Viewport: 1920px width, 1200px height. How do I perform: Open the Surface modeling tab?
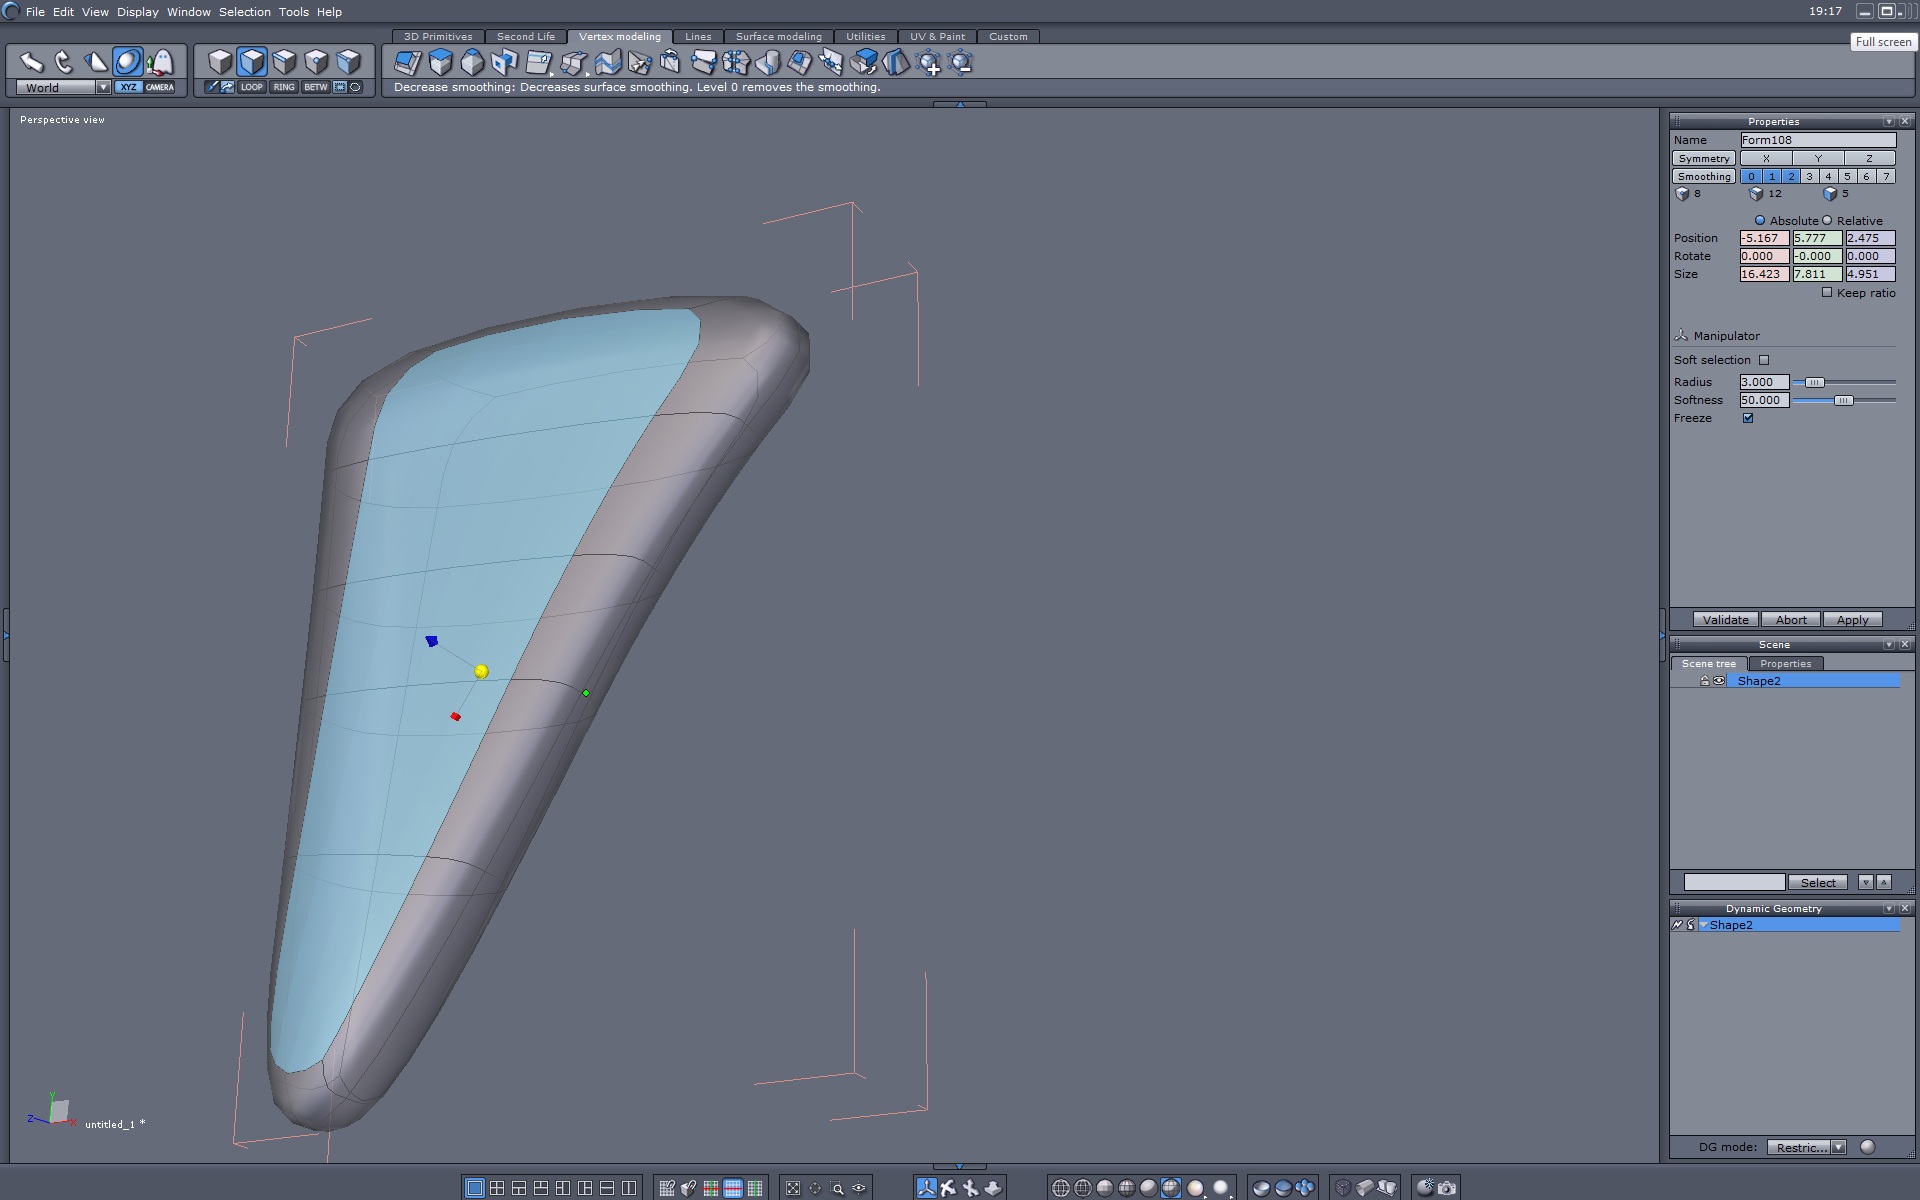(x=778, y=36)
